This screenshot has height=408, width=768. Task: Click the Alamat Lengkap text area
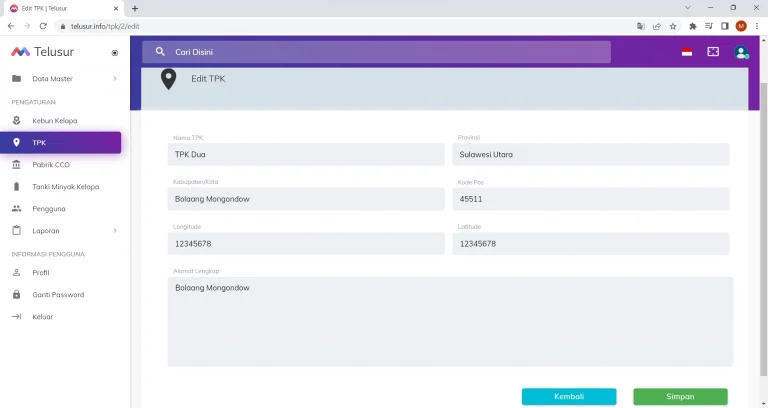tap(451, 322)
